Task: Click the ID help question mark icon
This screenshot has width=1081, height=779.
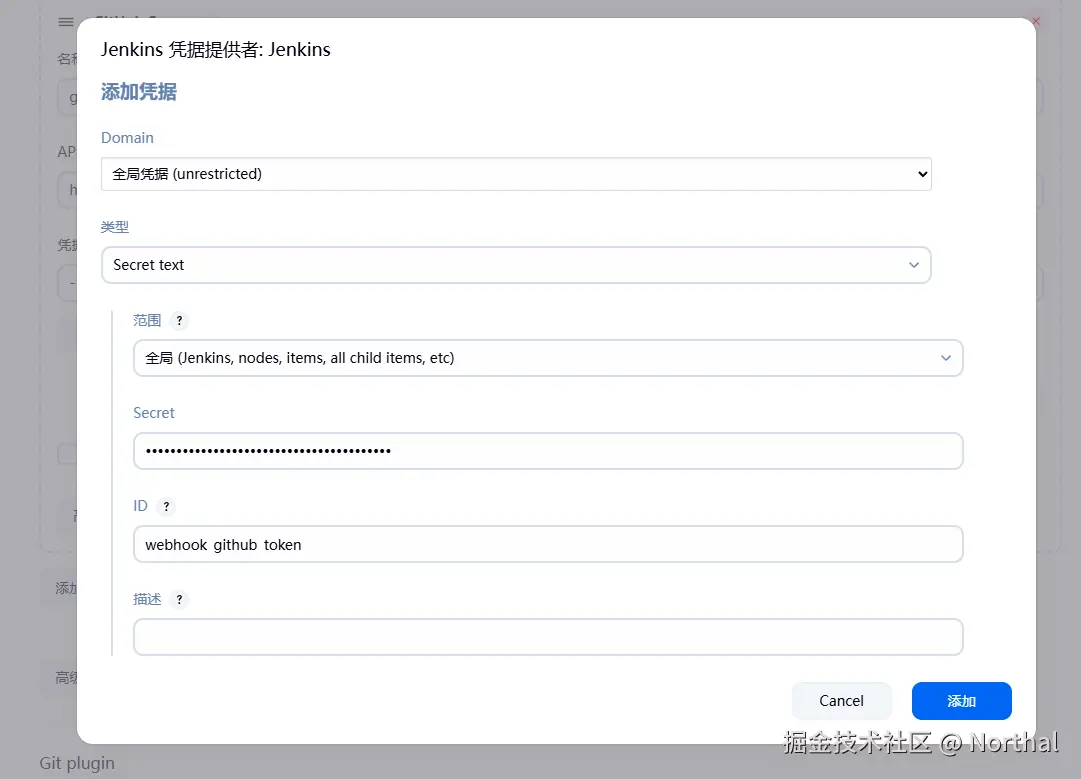Action: point(166,506)
